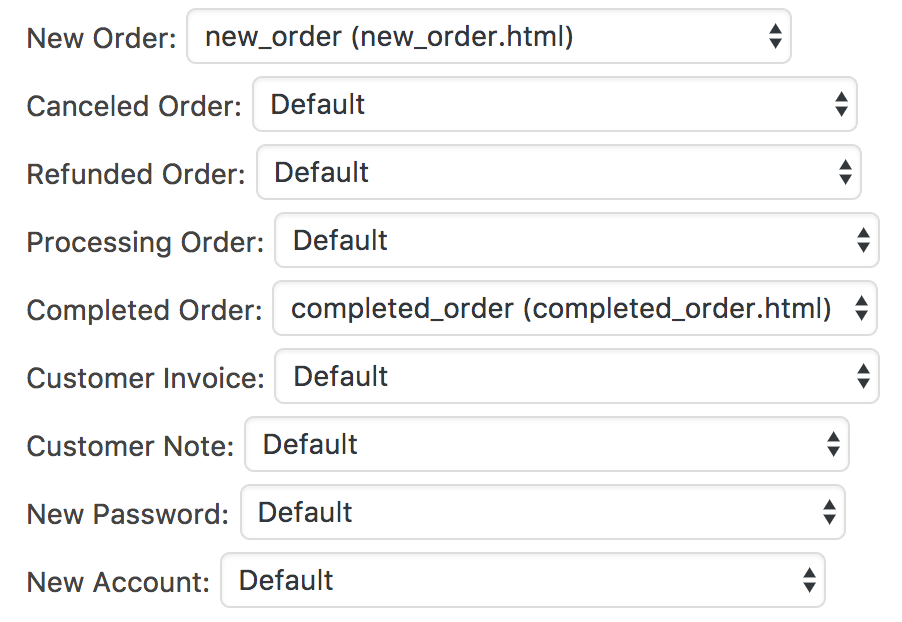The height and width of the screenshot is (622, 902).
Task: Click the up-down arrows on Customer Note select
Action: (x=833, y=445)
